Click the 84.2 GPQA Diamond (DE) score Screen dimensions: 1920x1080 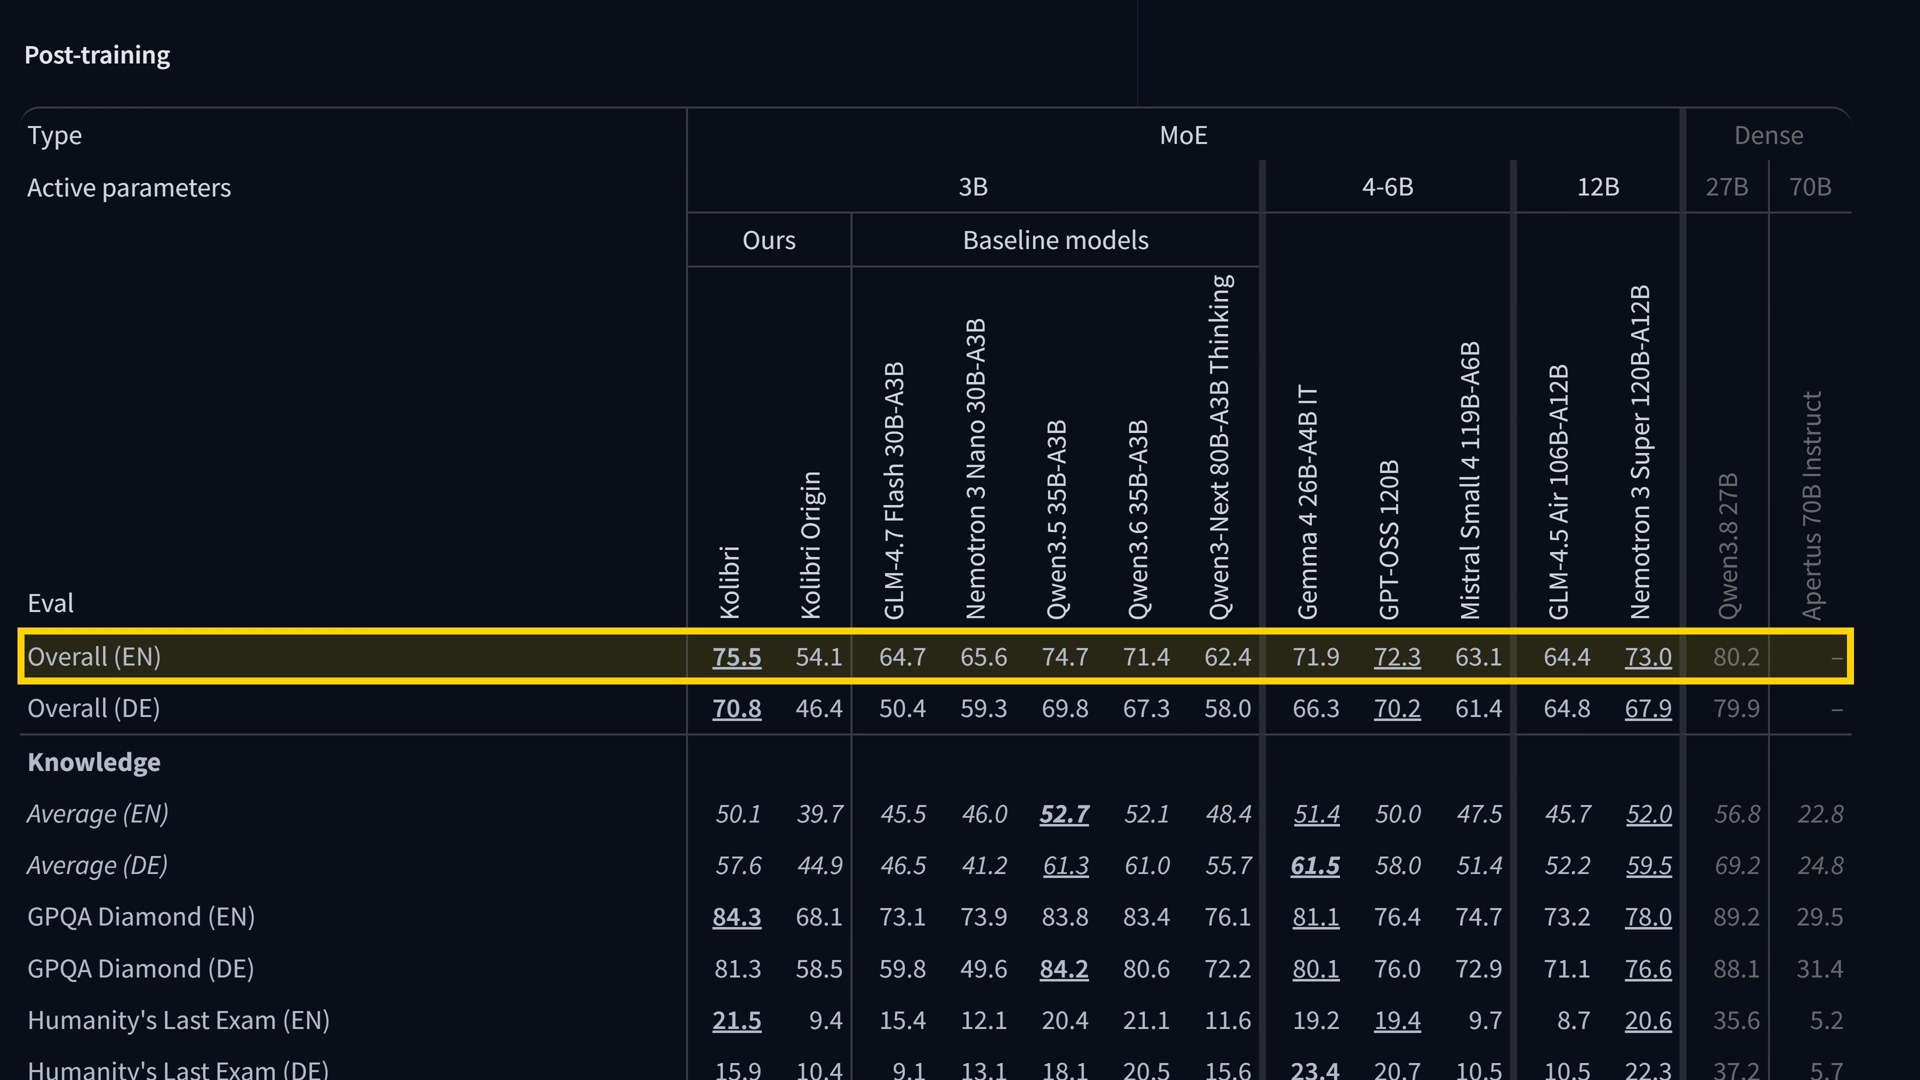tap(1064, 969)
